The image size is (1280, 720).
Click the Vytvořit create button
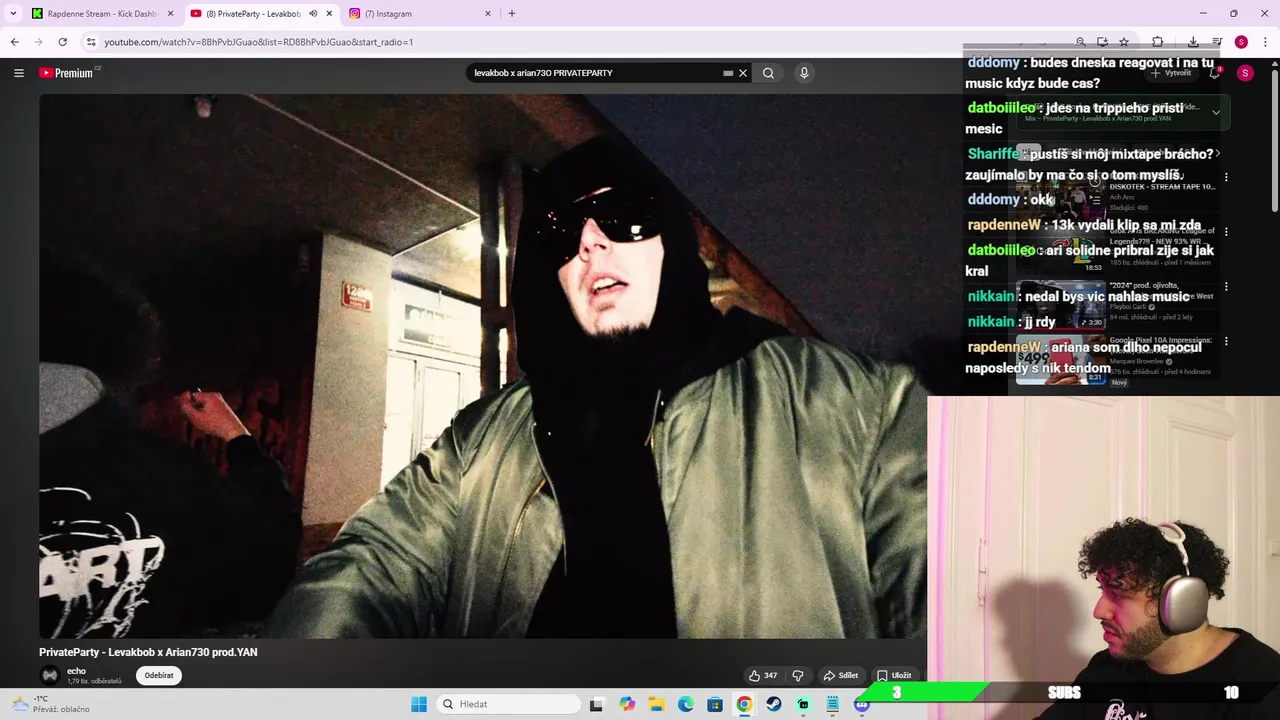(1170, 73)
